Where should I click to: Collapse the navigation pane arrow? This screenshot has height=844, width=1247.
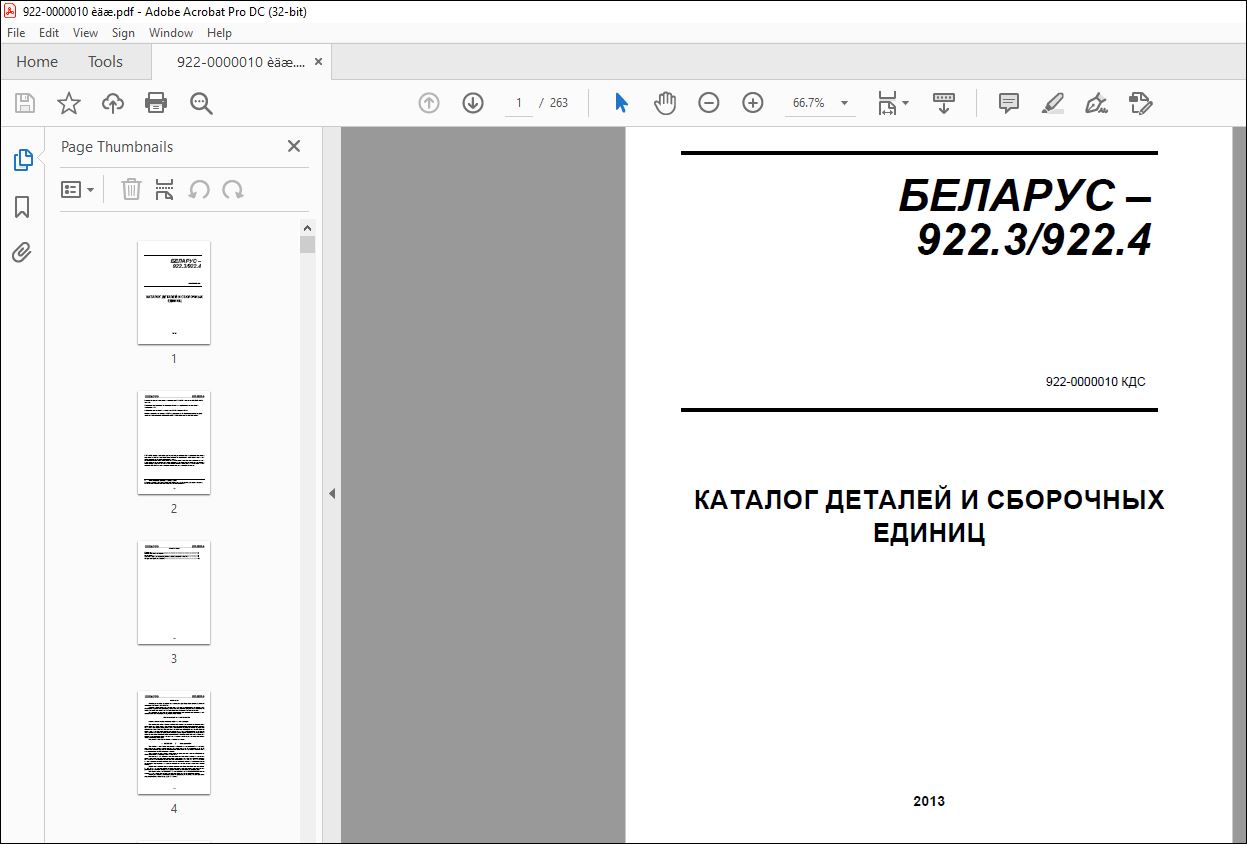(x=332, y=493)
